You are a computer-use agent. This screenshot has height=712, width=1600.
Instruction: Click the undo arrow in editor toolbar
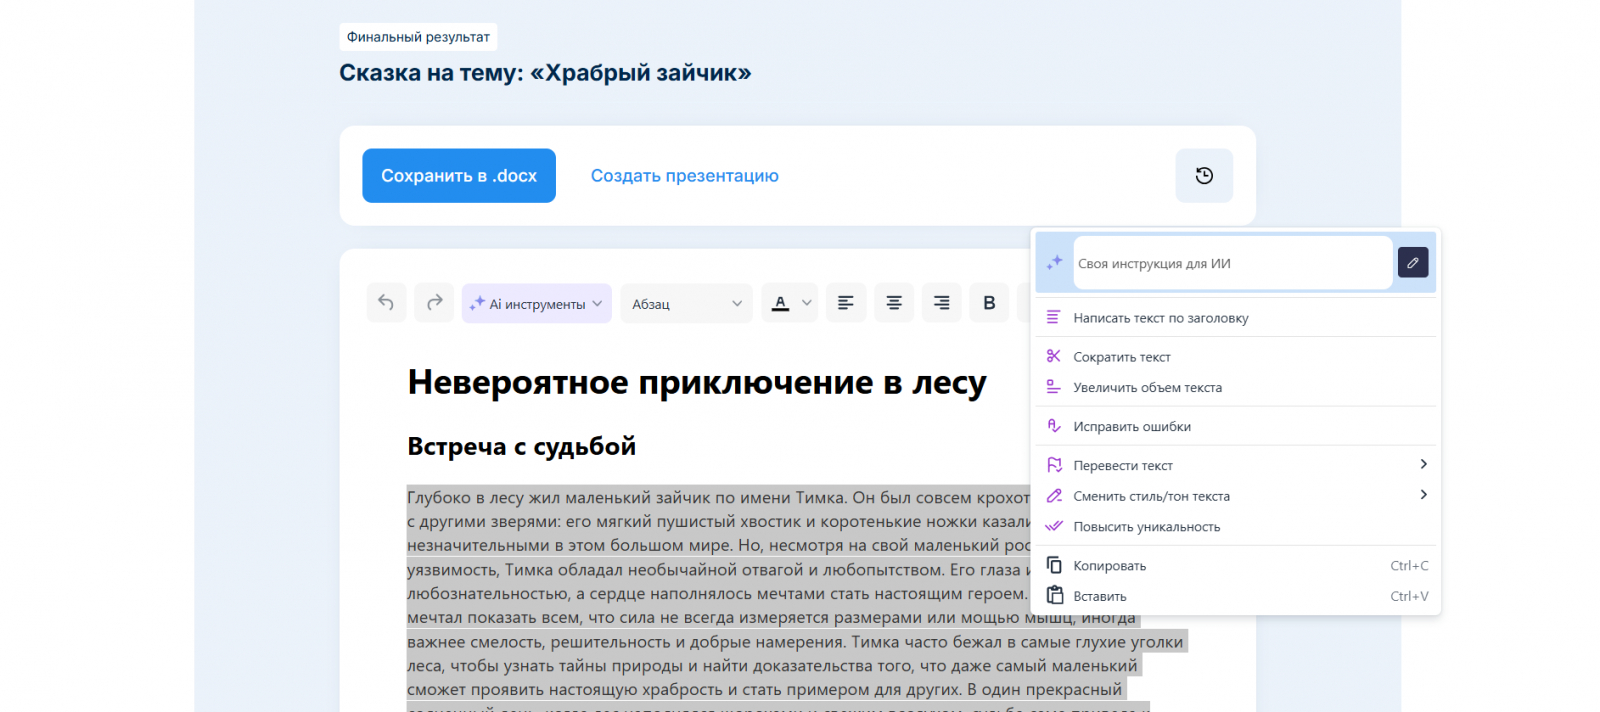[x=386, y=303]
